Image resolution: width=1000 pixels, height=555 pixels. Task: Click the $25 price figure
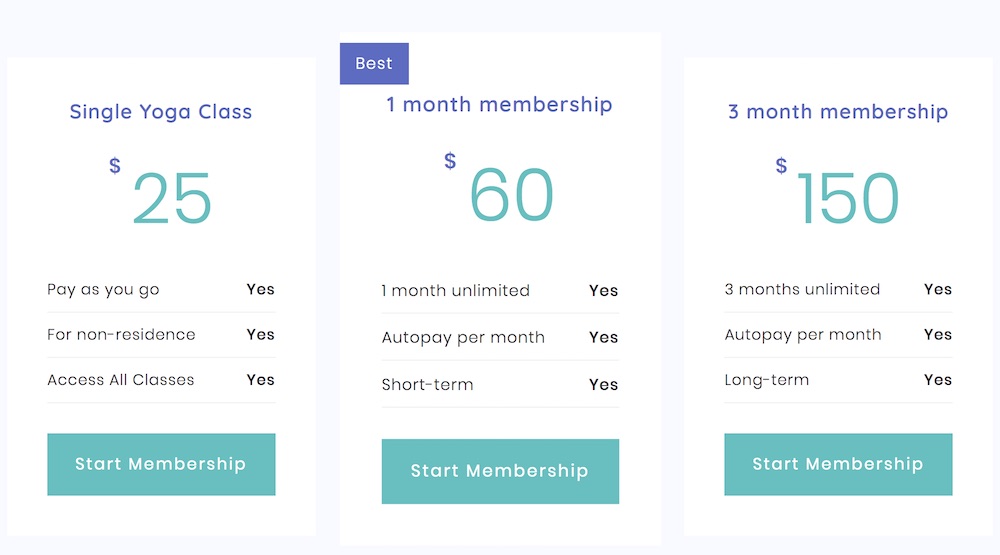(161, 192)
